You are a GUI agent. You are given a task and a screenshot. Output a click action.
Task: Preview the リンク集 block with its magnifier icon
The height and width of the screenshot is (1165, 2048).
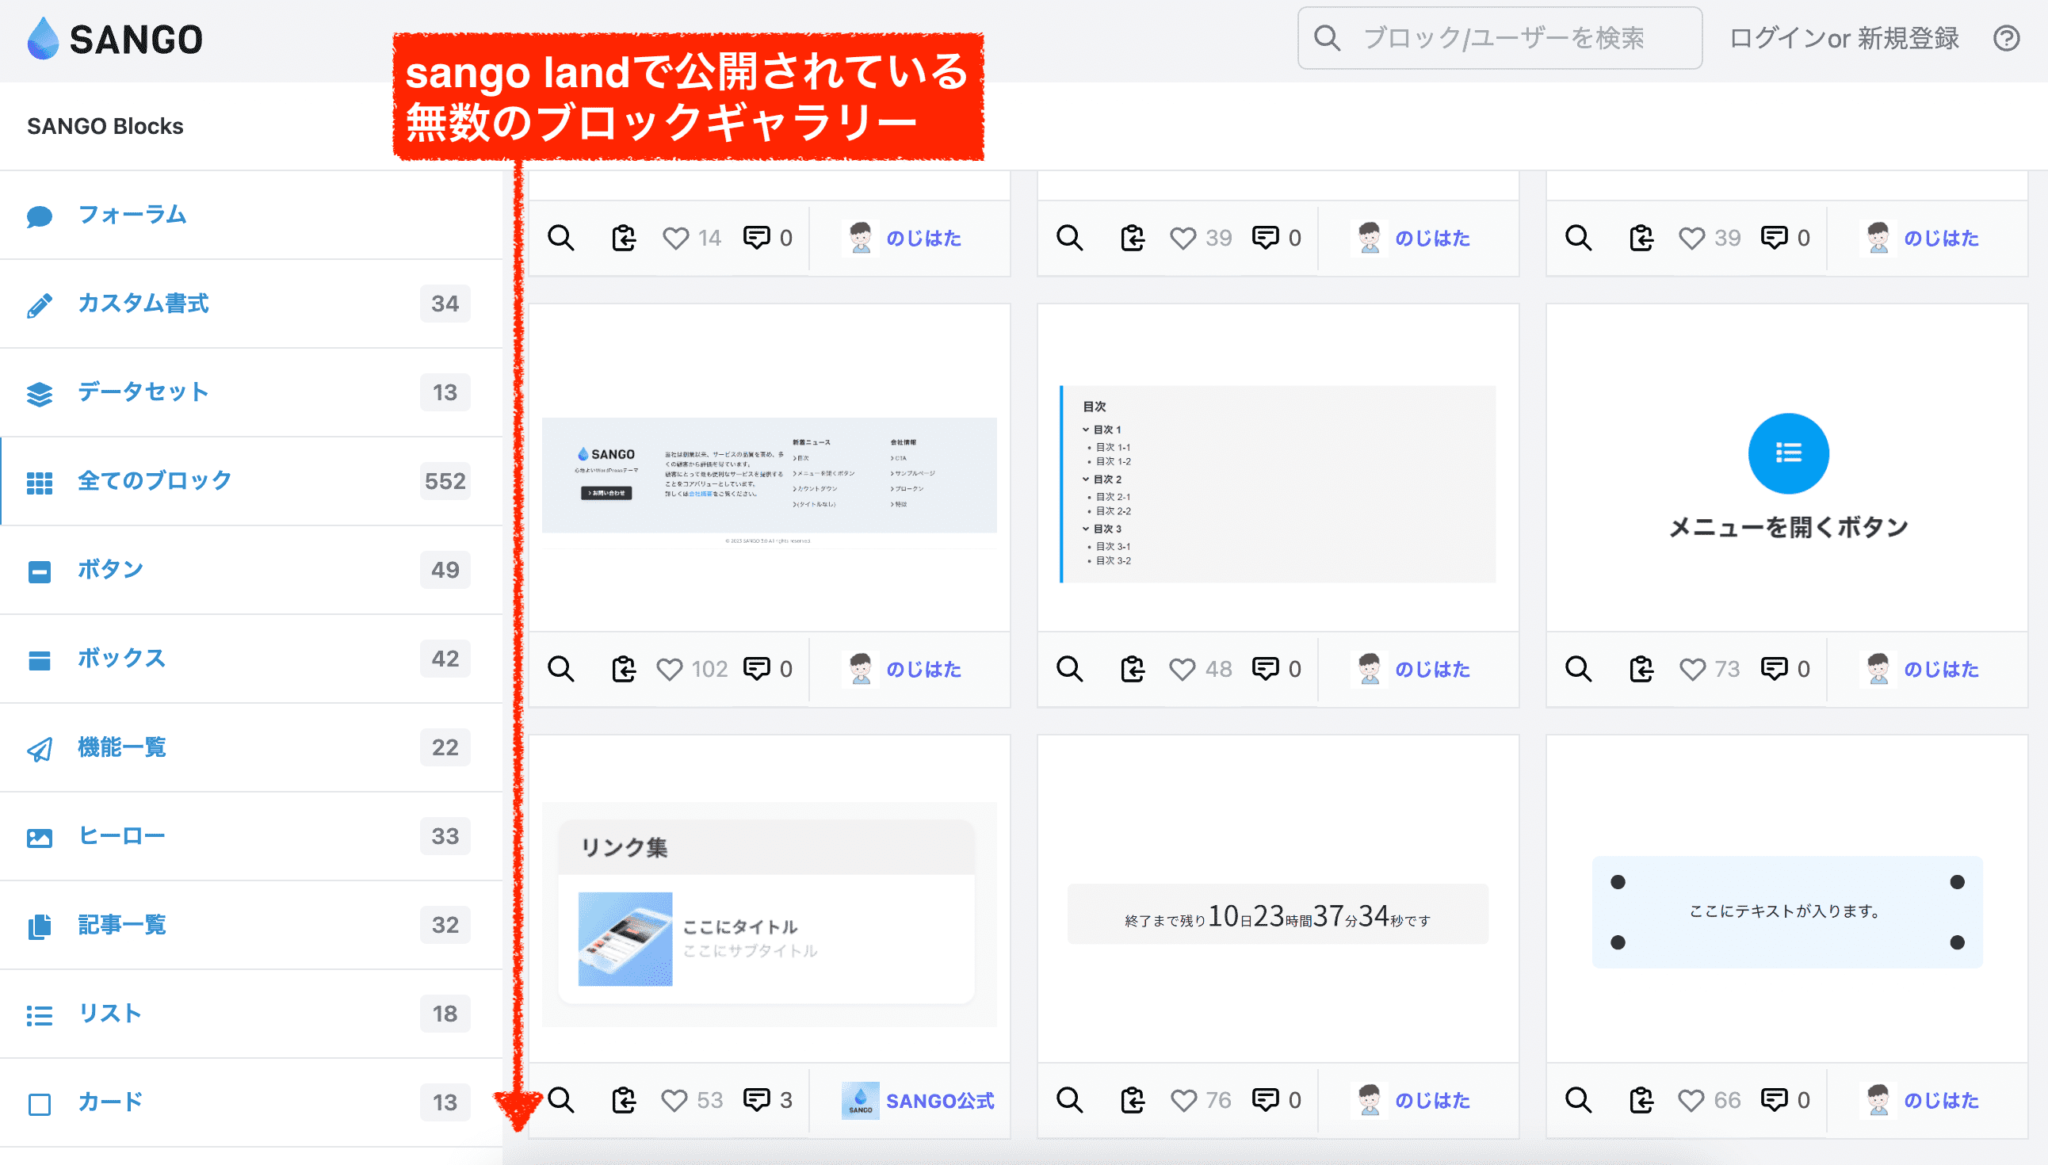click(x=561, y=1100)
